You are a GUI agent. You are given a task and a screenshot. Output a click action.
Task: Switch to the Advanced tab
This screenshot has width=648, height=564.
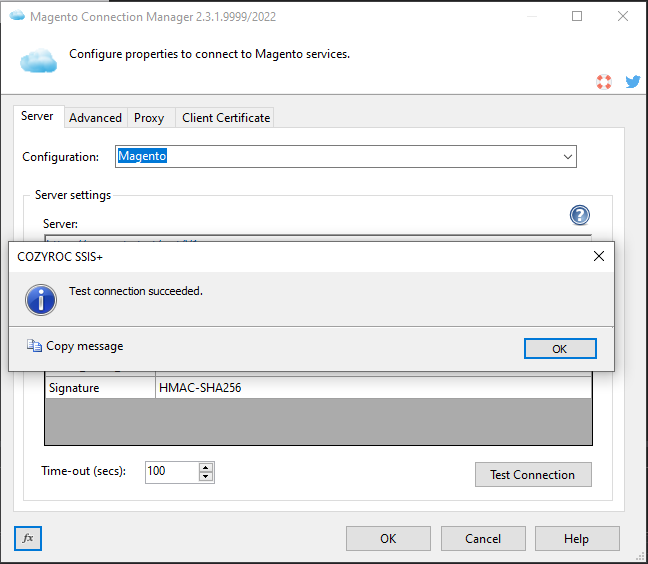tap(95, 118)
